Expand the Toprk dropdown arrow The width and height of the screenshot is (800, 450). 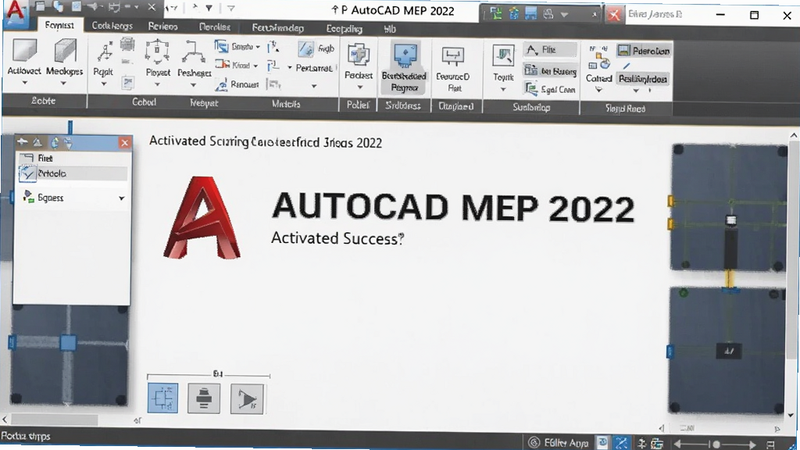(x=503, y=90)
